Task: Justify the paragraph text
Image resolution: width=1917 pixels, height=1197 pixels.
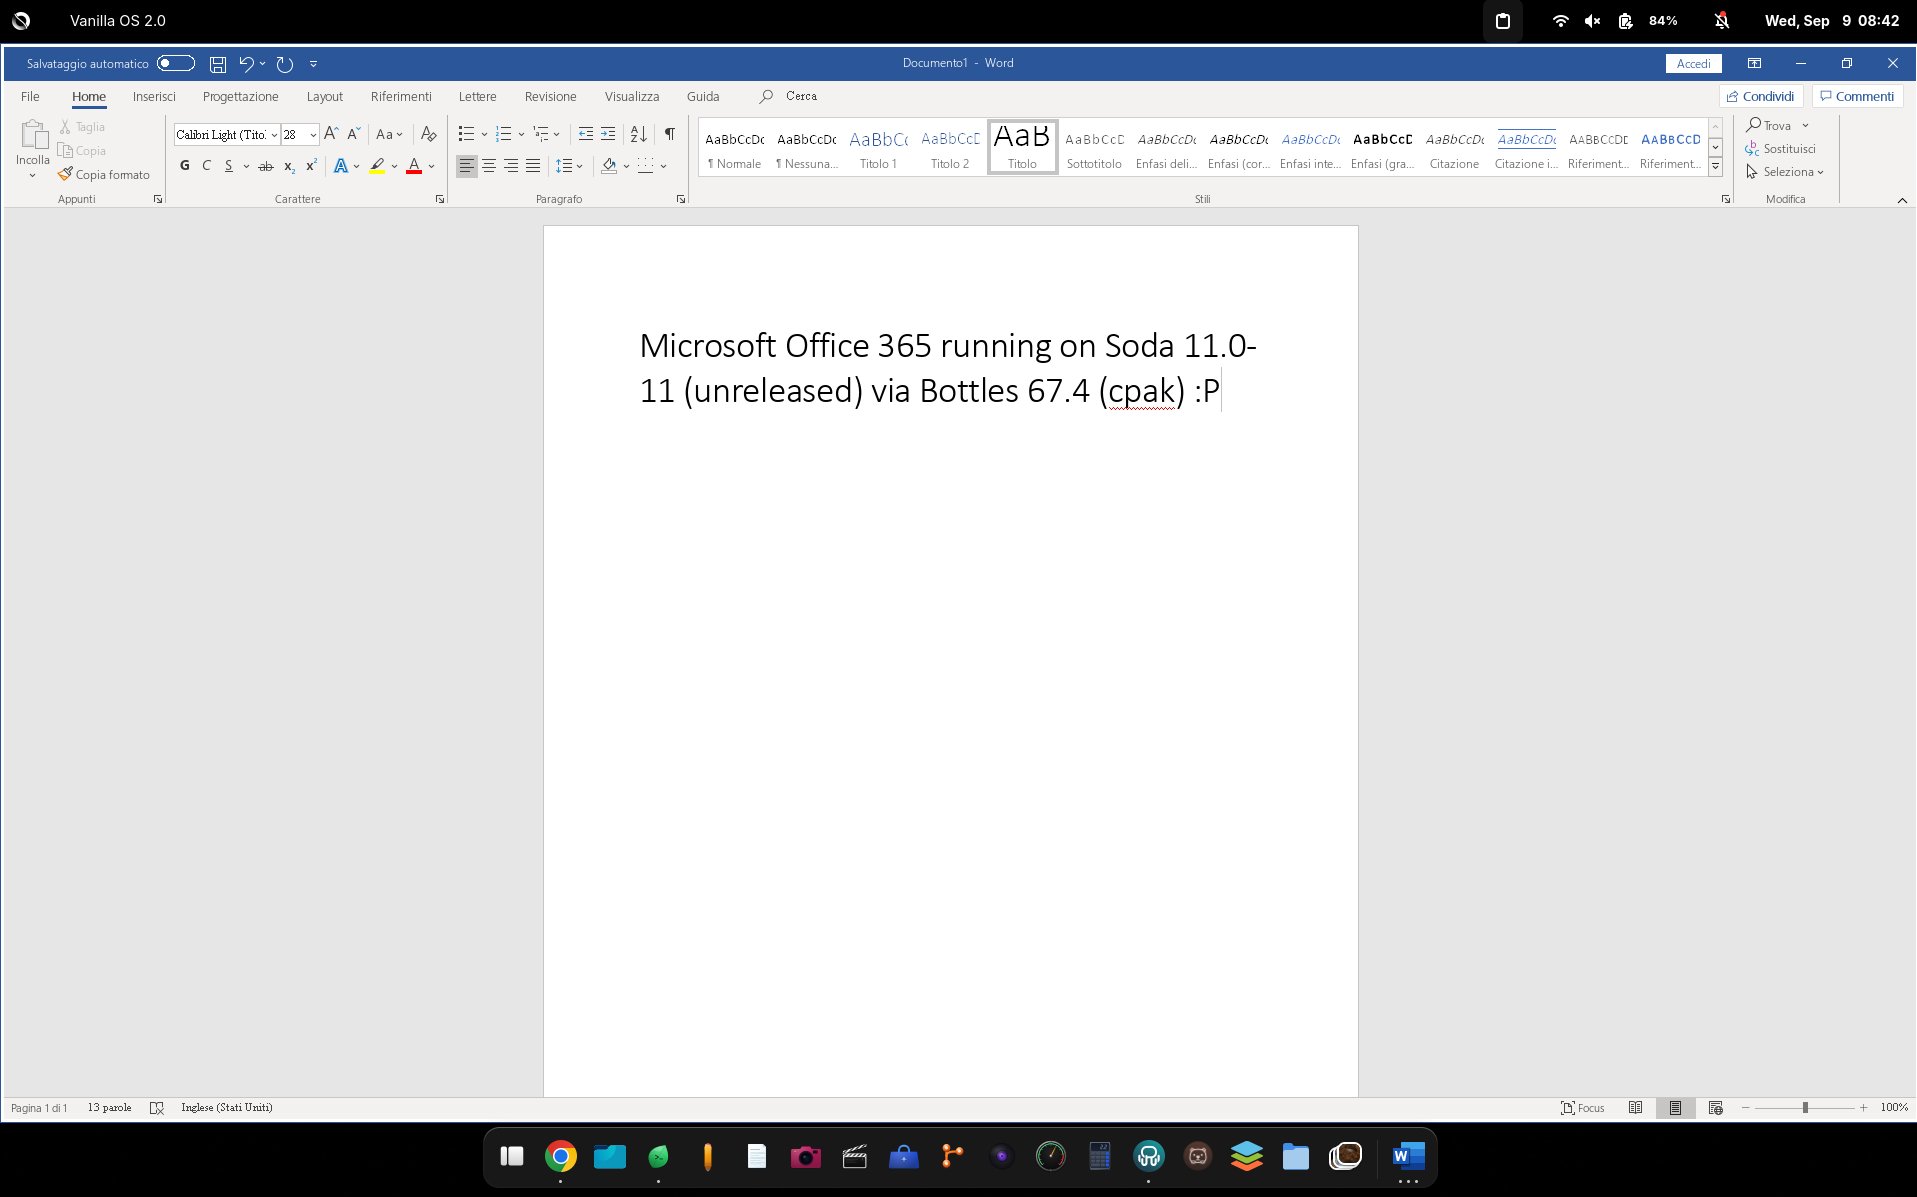Action: pyautogui.click(x=533, y=166)
